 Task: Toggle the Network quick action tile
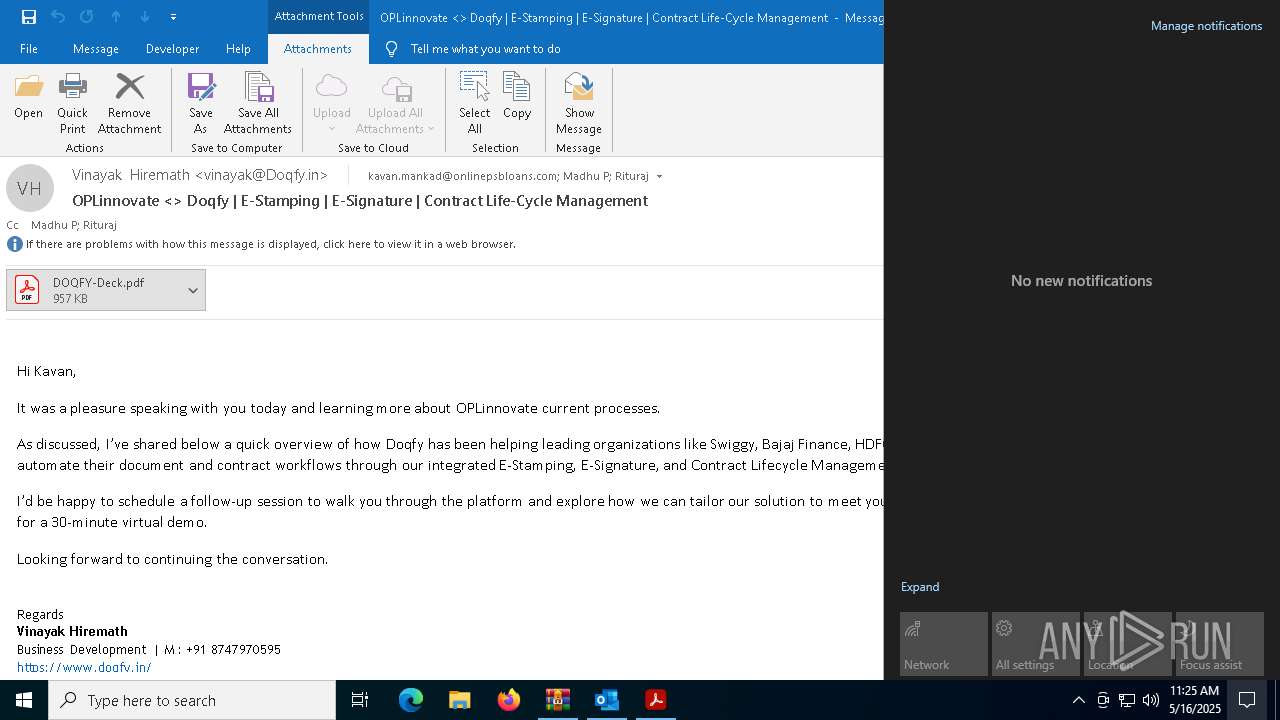pyautogui.click(x=944, y=644)
